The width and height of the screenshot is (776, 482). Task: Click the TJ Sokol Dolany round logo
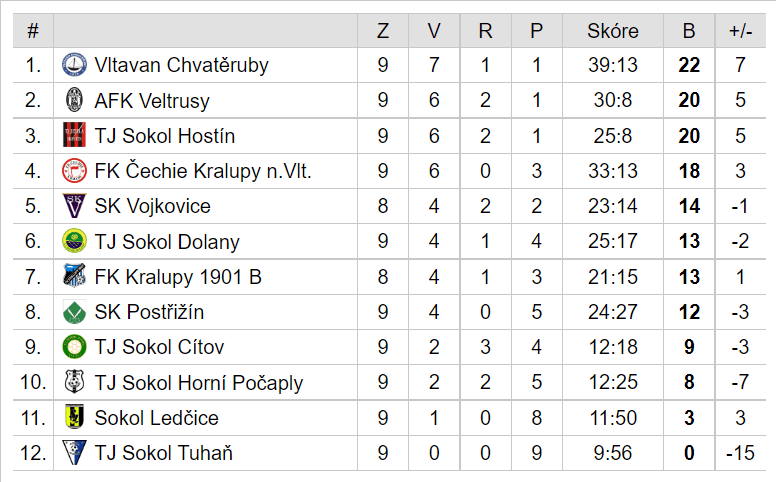(x=74, y=241)
